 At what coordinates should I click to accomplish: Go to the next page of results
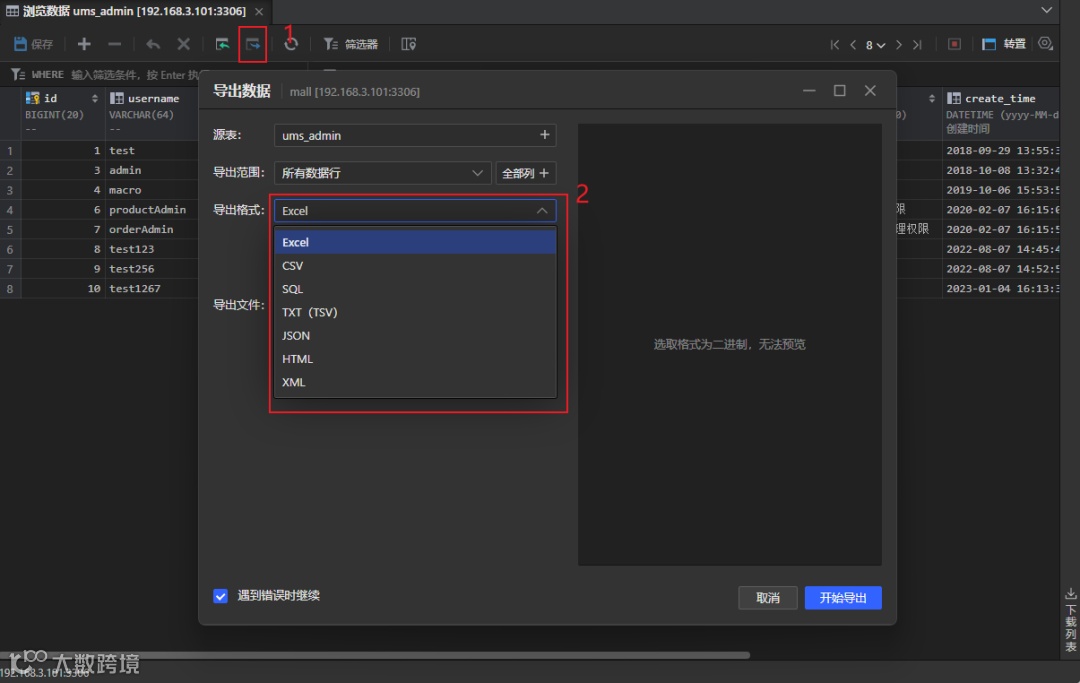pos(898,45)
